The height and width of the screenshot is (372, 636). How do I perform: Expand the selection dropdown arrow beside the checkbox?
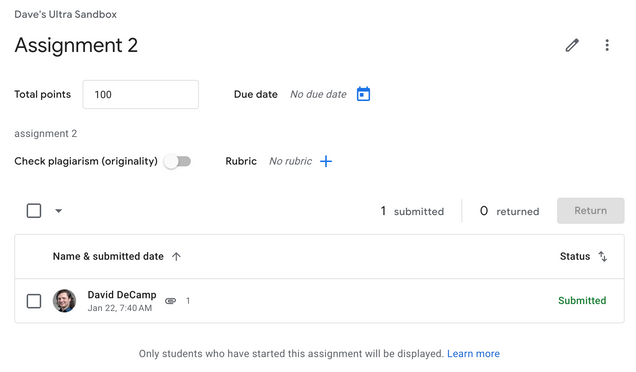click(x=58, y=211)
